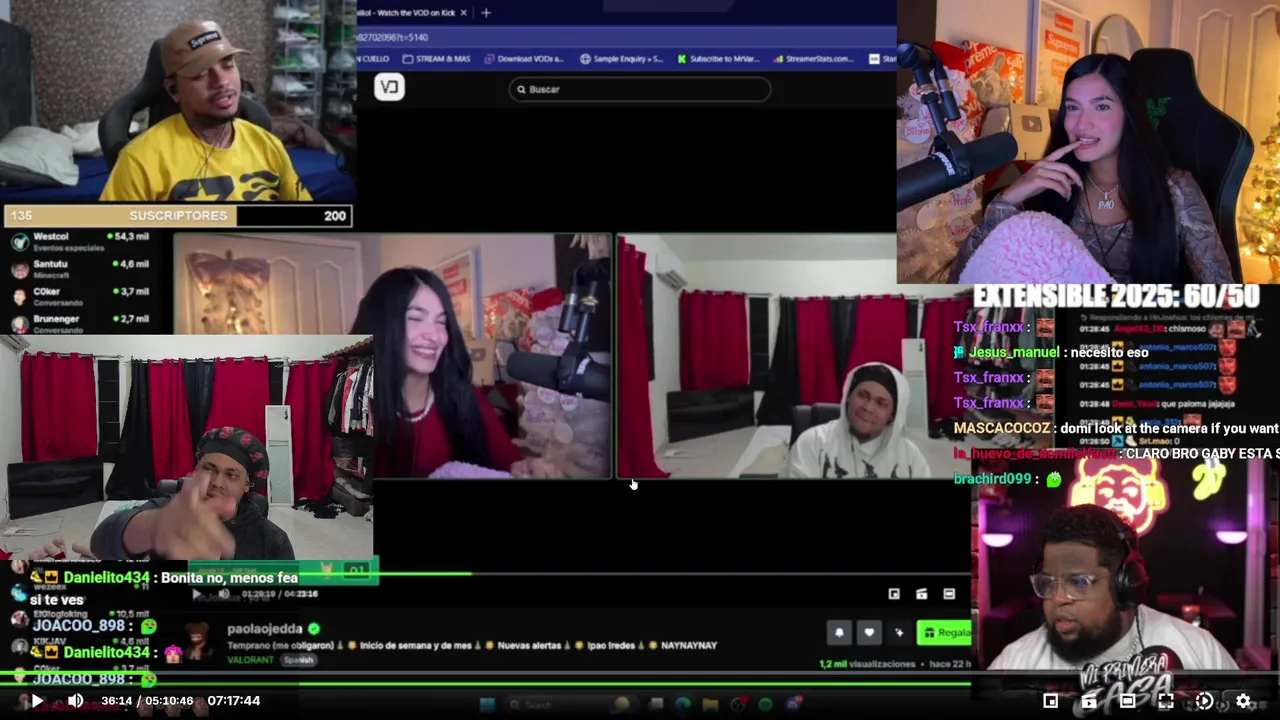Open the StreamerStats.com bookmark
Viewport: 1280px width, 720px height.
coord(813,59)
